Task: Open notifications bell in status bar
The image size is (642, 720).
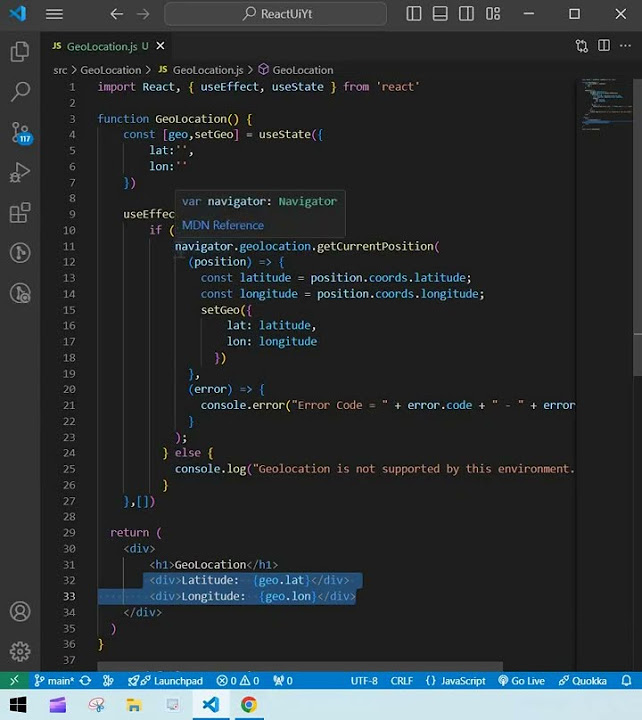Action: 626,681
